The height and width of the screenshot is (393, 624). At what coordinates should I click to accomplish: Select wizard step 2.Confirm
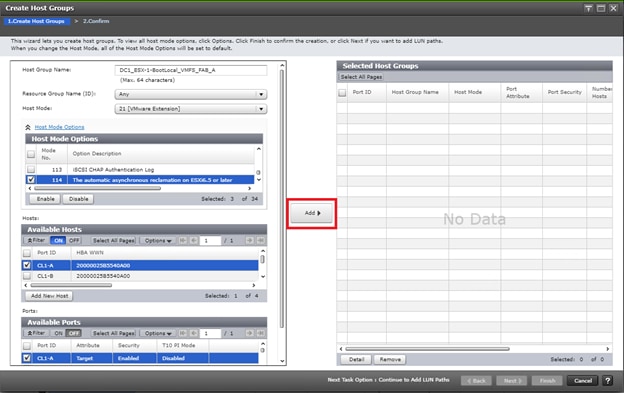[x=96, y=21]
